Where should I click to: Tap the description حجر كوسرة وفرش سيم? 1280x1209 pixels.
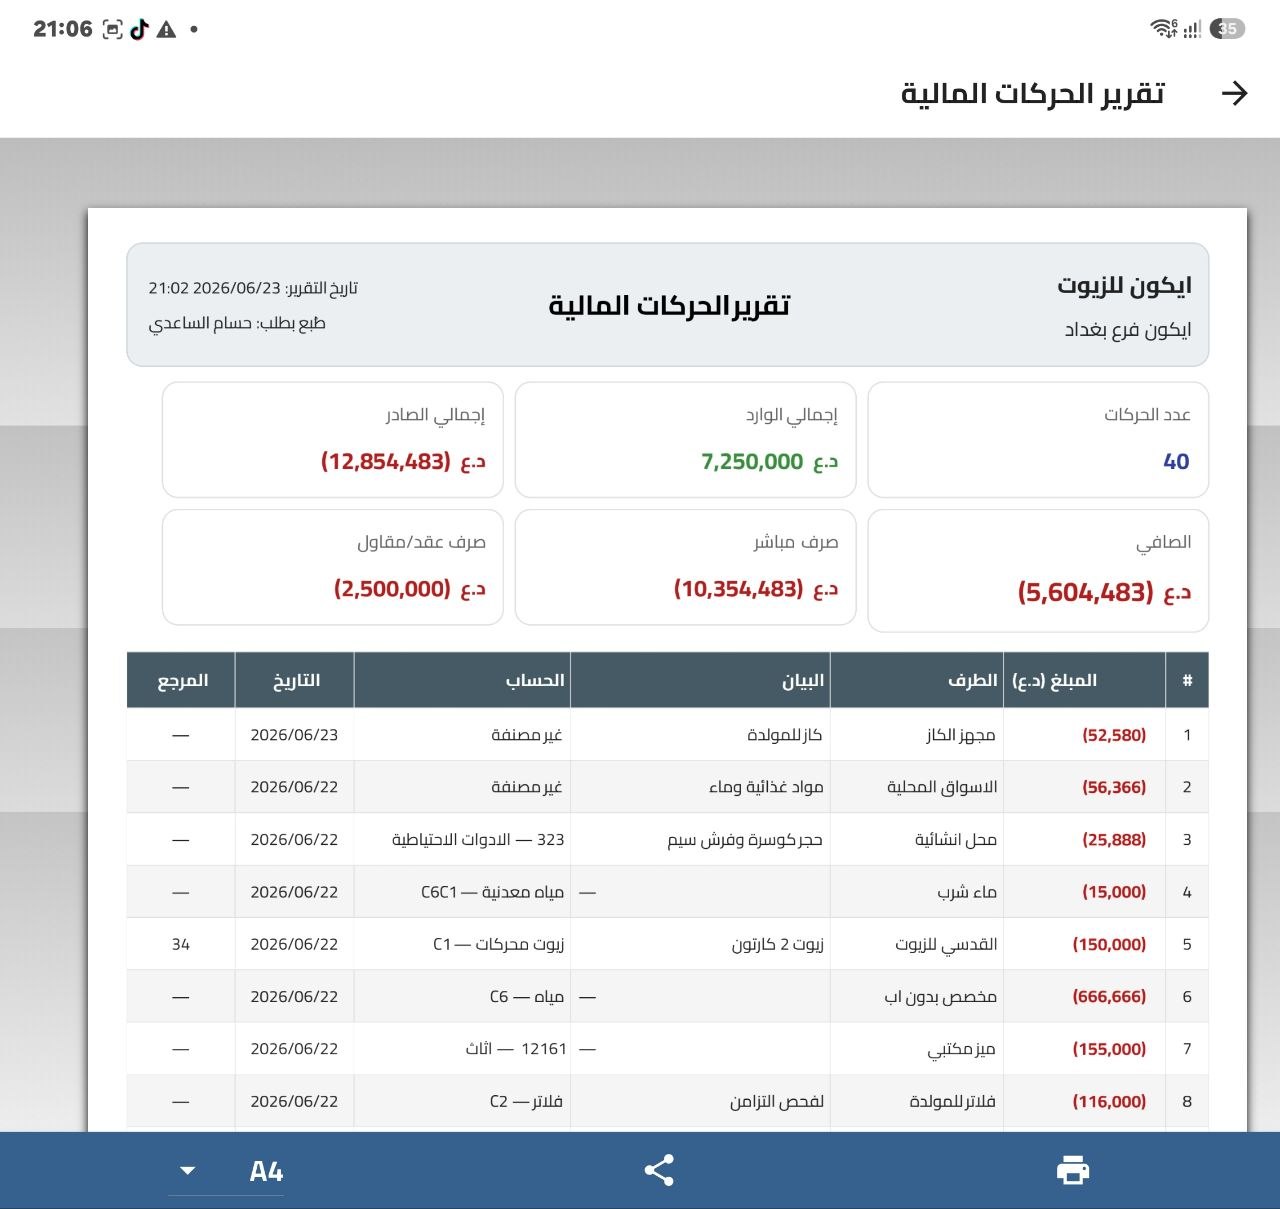(x=745, y=840)
